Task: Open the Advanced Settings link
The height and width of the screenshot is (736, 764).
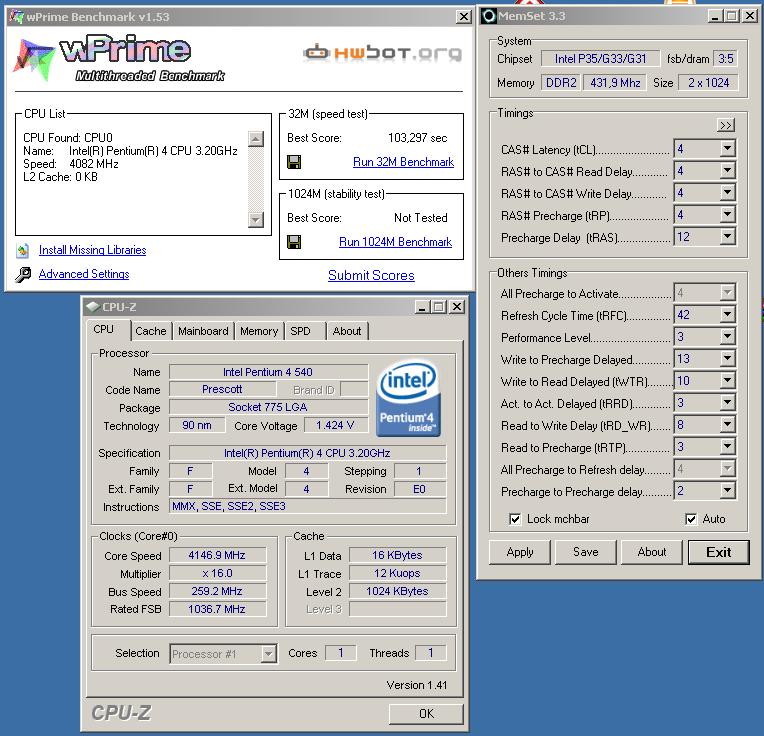Action: pos(84,274)
